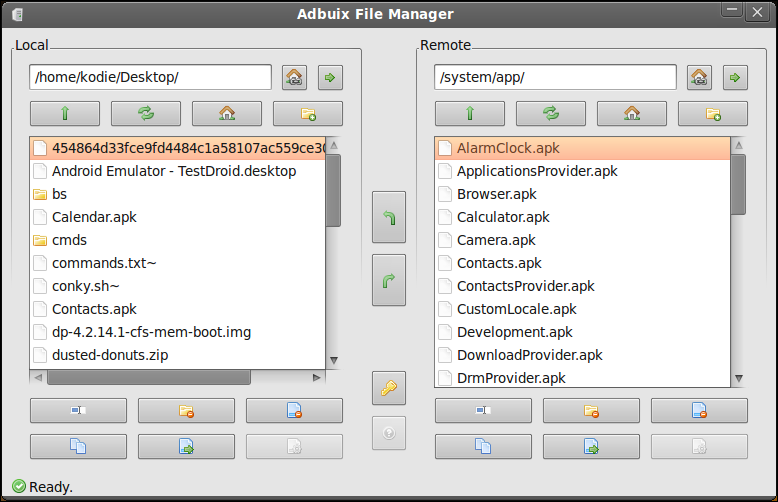Go to home folder in Local panel
This screenshot has width=778, height=502.
pos(227,114)
